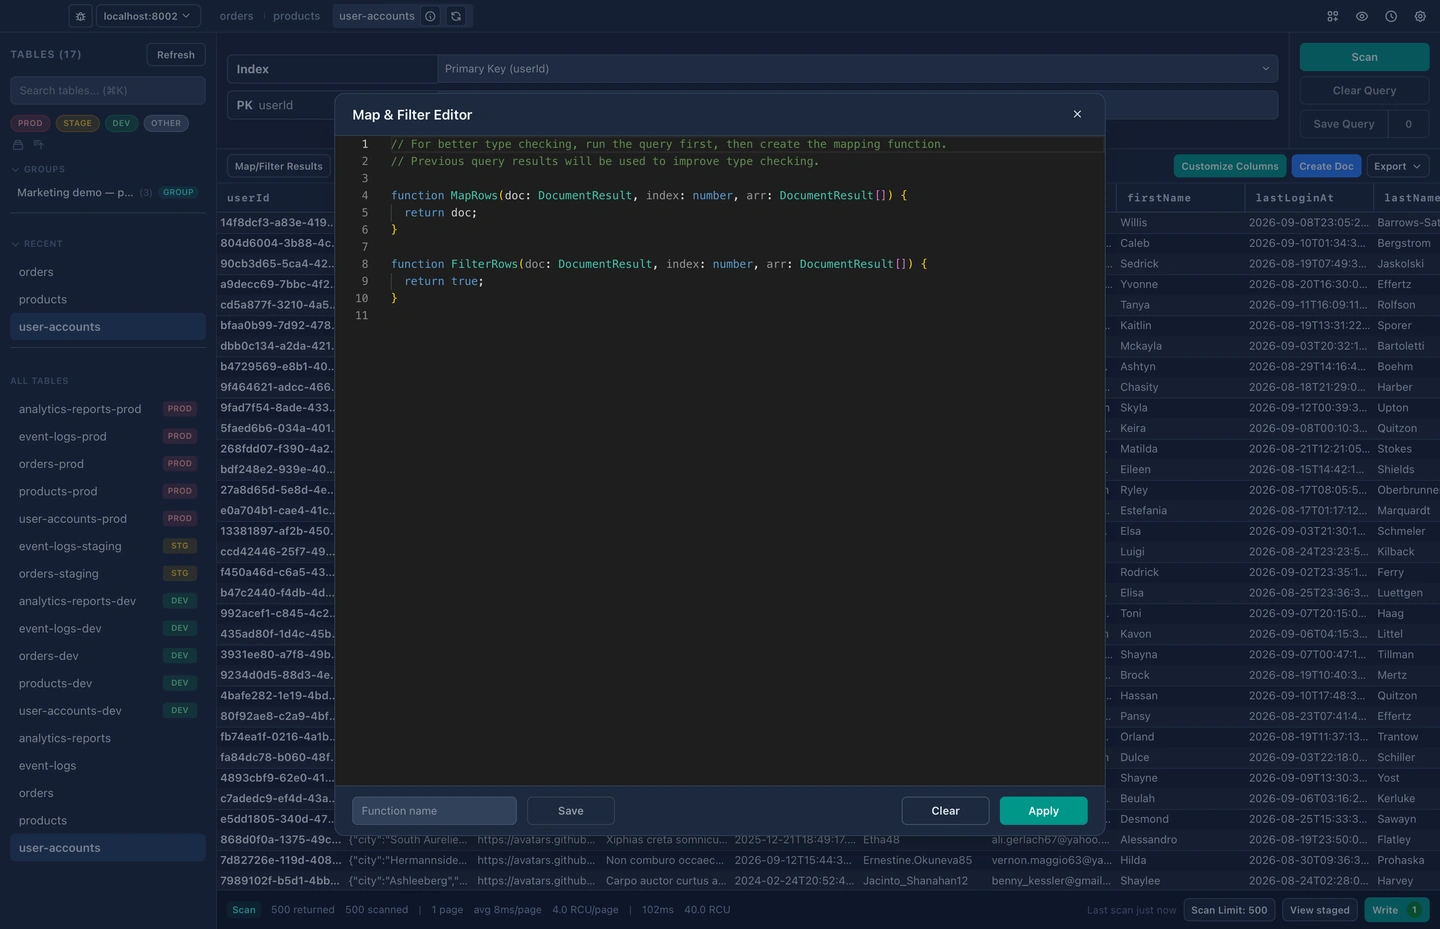
Task: Switch to the products tab
Action: tap(297, 16)
